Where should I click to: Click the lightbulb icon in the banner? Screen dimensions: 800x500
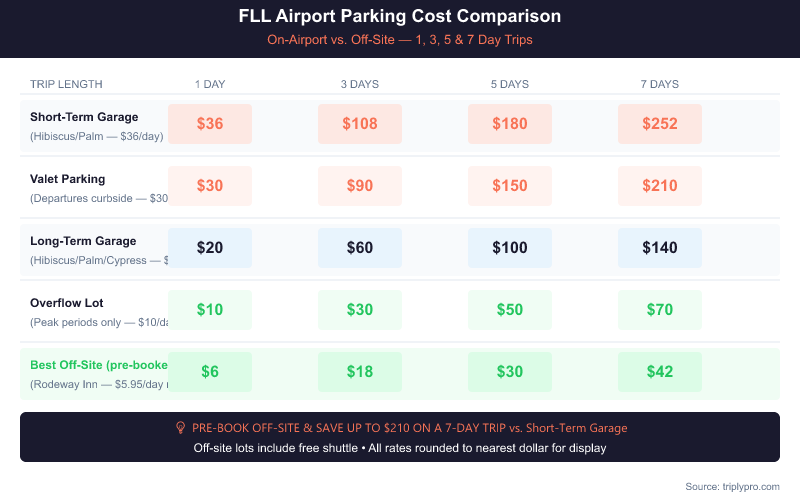(181, 428)
